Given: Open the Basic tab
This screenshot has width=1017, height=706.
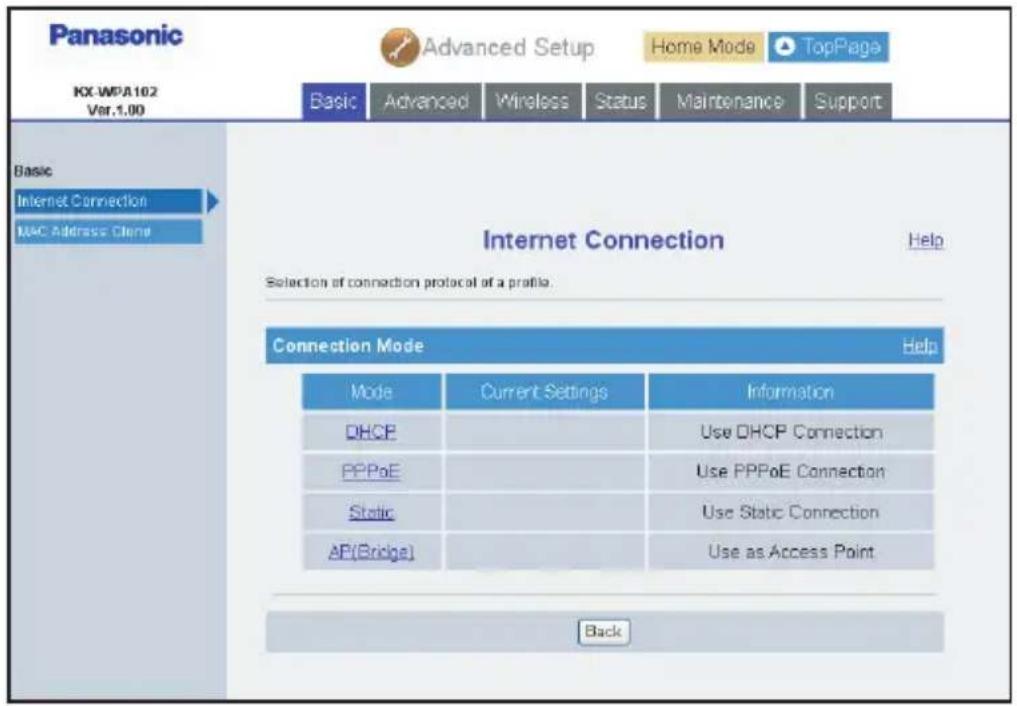Looking at the screenshot, I should click(x=334, y=101).
